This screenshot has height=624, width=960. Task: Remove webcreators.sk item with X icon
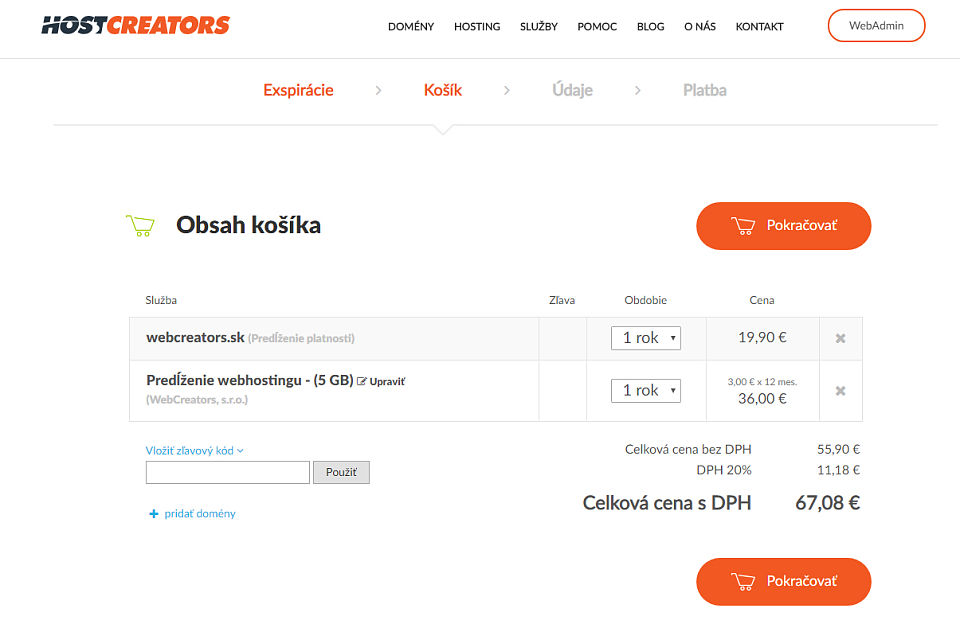pyautogui.click(x=840, y=338)
